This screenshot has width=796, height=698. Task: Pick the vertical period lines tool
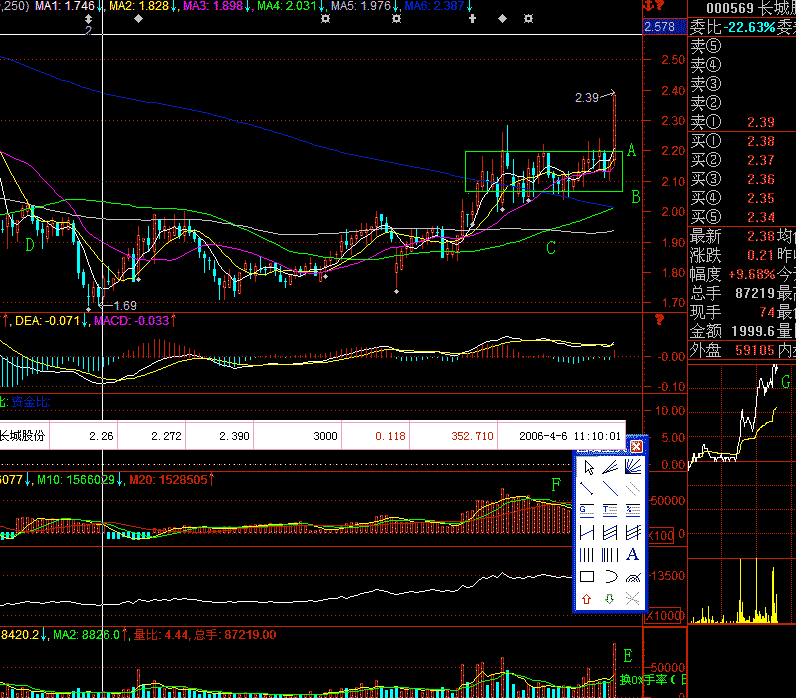(587, 554)
